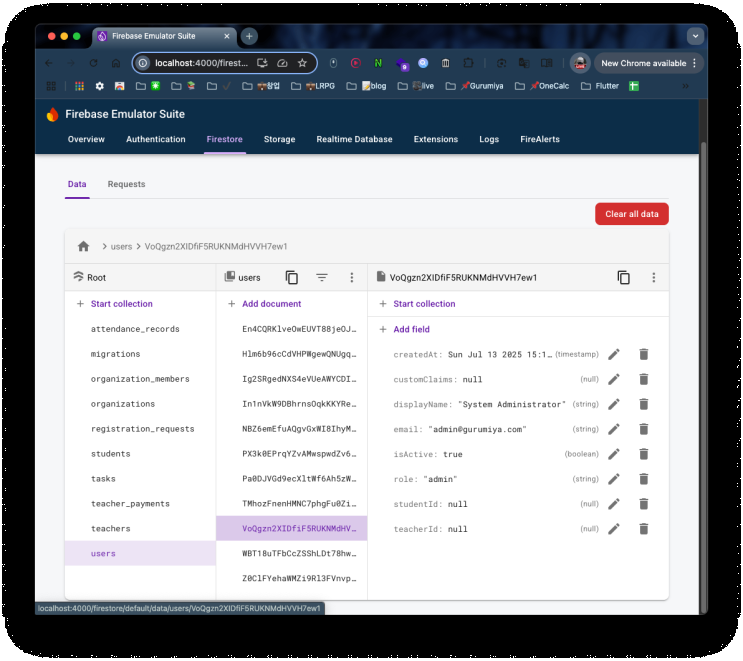743x661 pixels.
Task: Open the tasks collection
Action: (x=140, y=479)
